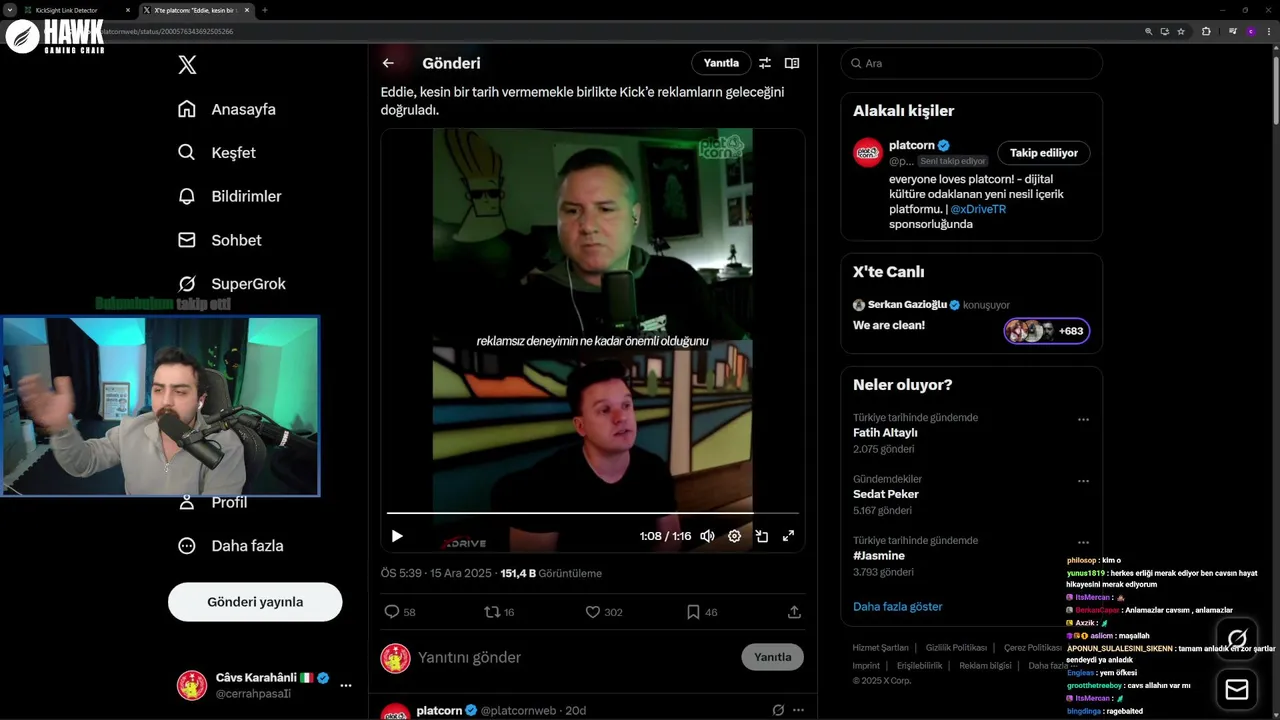This screenshot has width=1280, height=720.
Task: Expand video to fullscreen
Action: click(788, 536)
